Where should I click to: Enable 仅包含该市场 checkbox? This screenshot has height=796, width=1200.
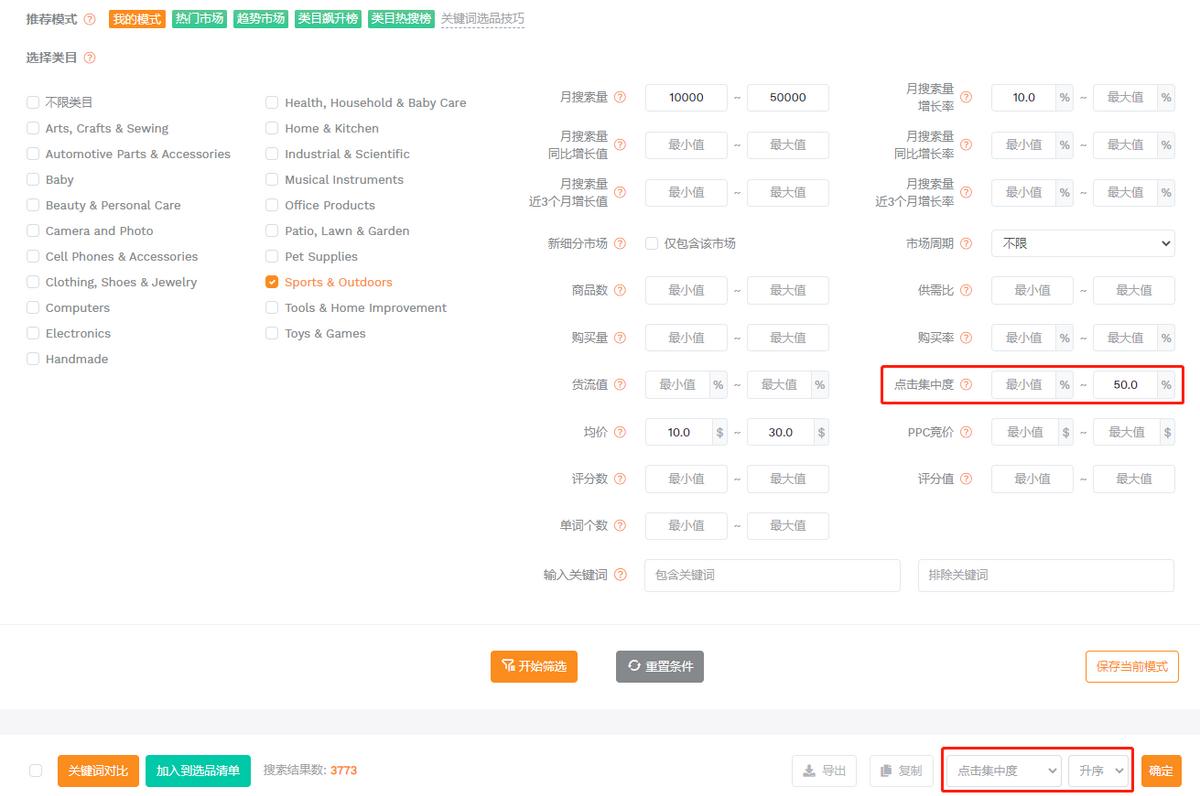[x=652, y=243]
